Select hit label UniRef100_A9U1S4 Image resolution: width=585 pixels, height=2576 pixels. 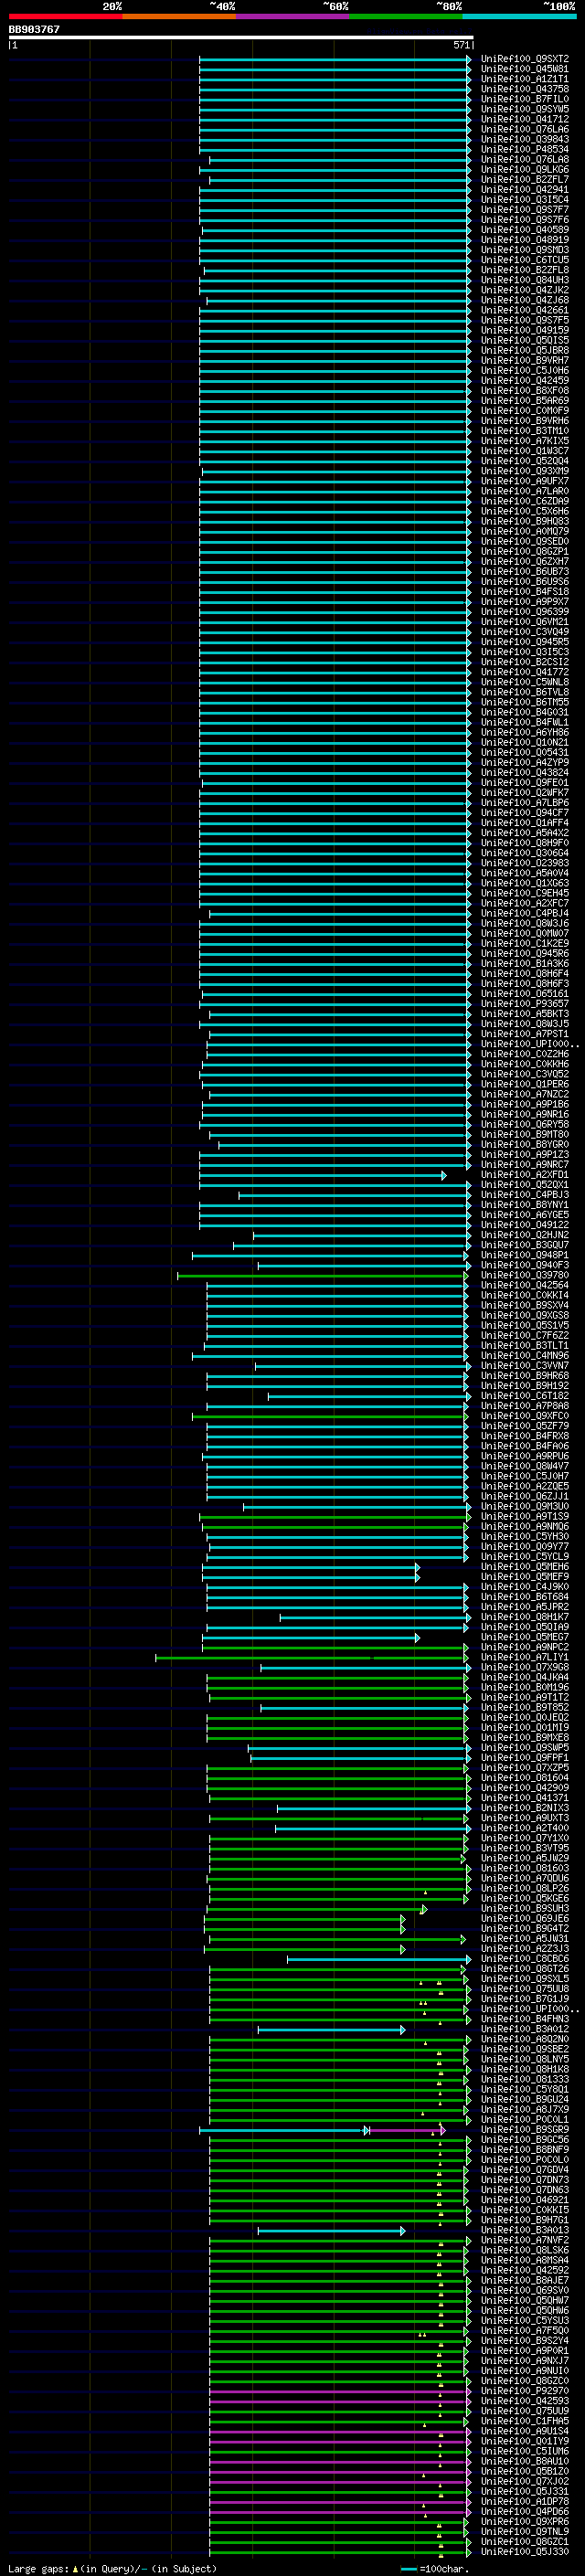pyautogui.click(x=525, y=2432)
